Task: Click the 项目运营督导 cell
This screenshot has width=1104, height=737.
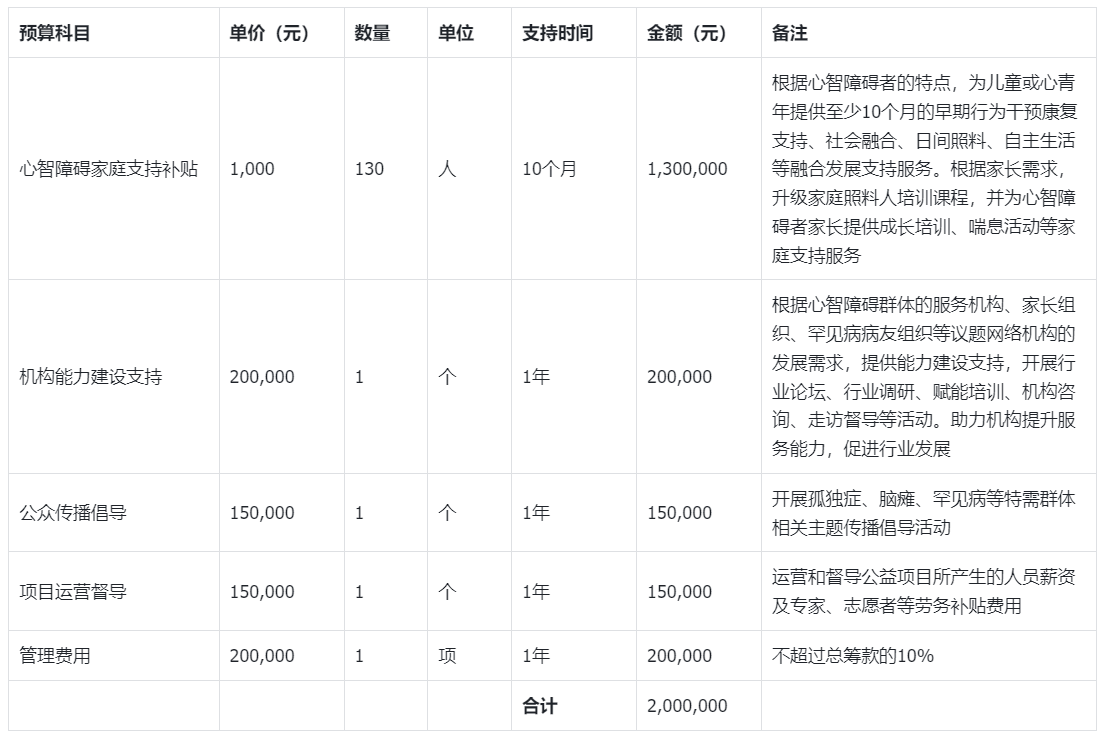Action: [x=73, y=592]
